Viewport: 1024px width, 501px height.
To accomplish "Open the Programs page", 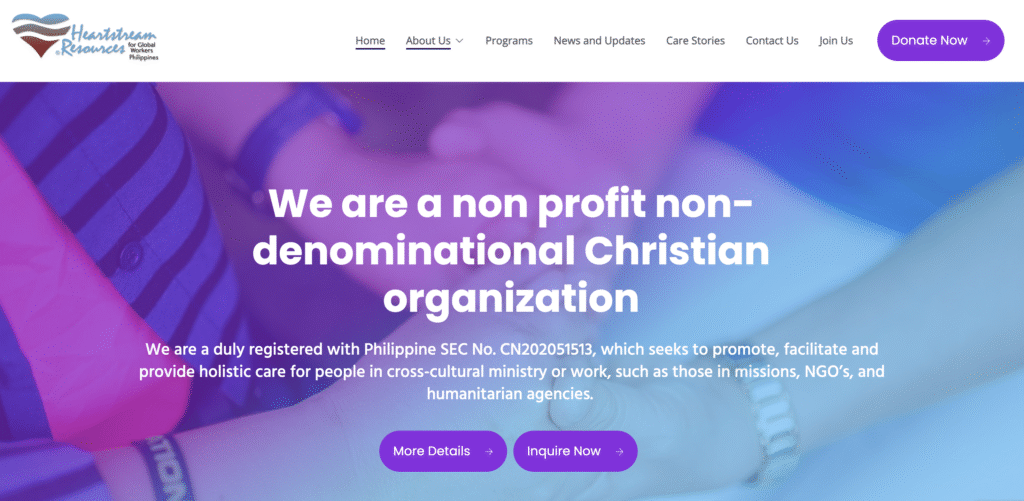I will (x=509, y=41).
